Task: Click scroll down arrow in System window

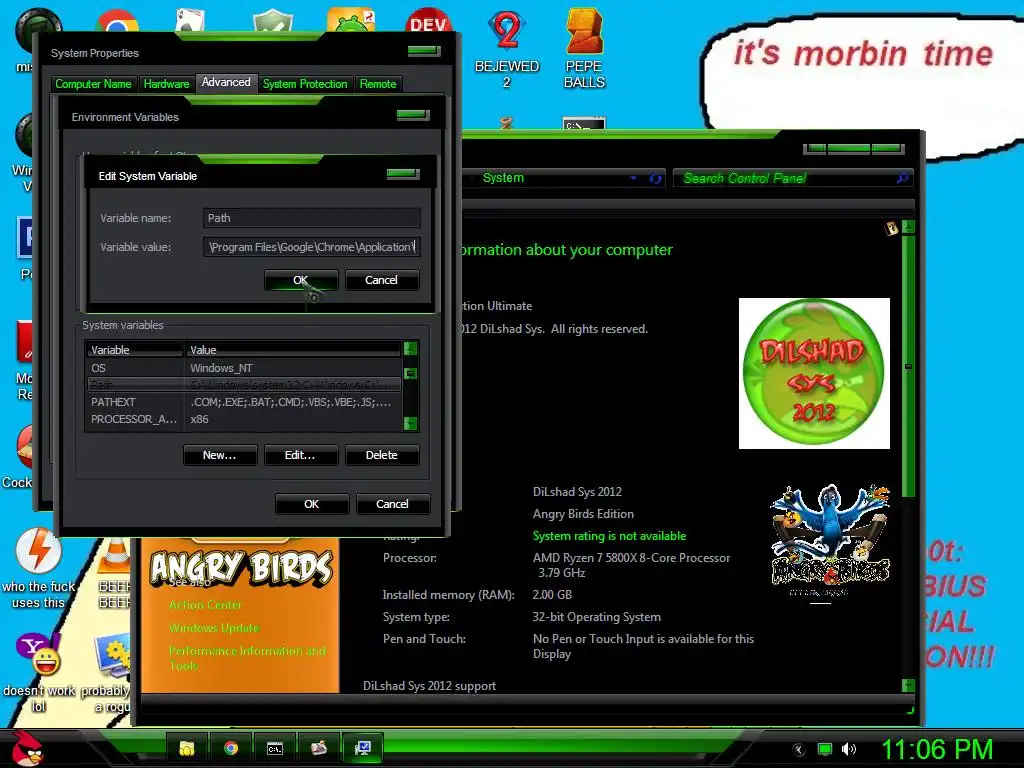Action: pos(908,685)
